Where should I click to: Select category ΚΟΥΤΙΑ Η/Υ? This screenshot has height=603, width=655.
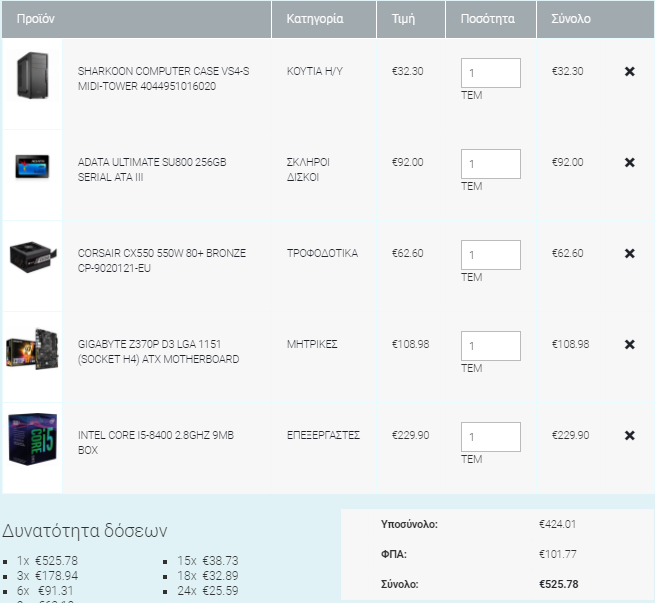point(315,71)
